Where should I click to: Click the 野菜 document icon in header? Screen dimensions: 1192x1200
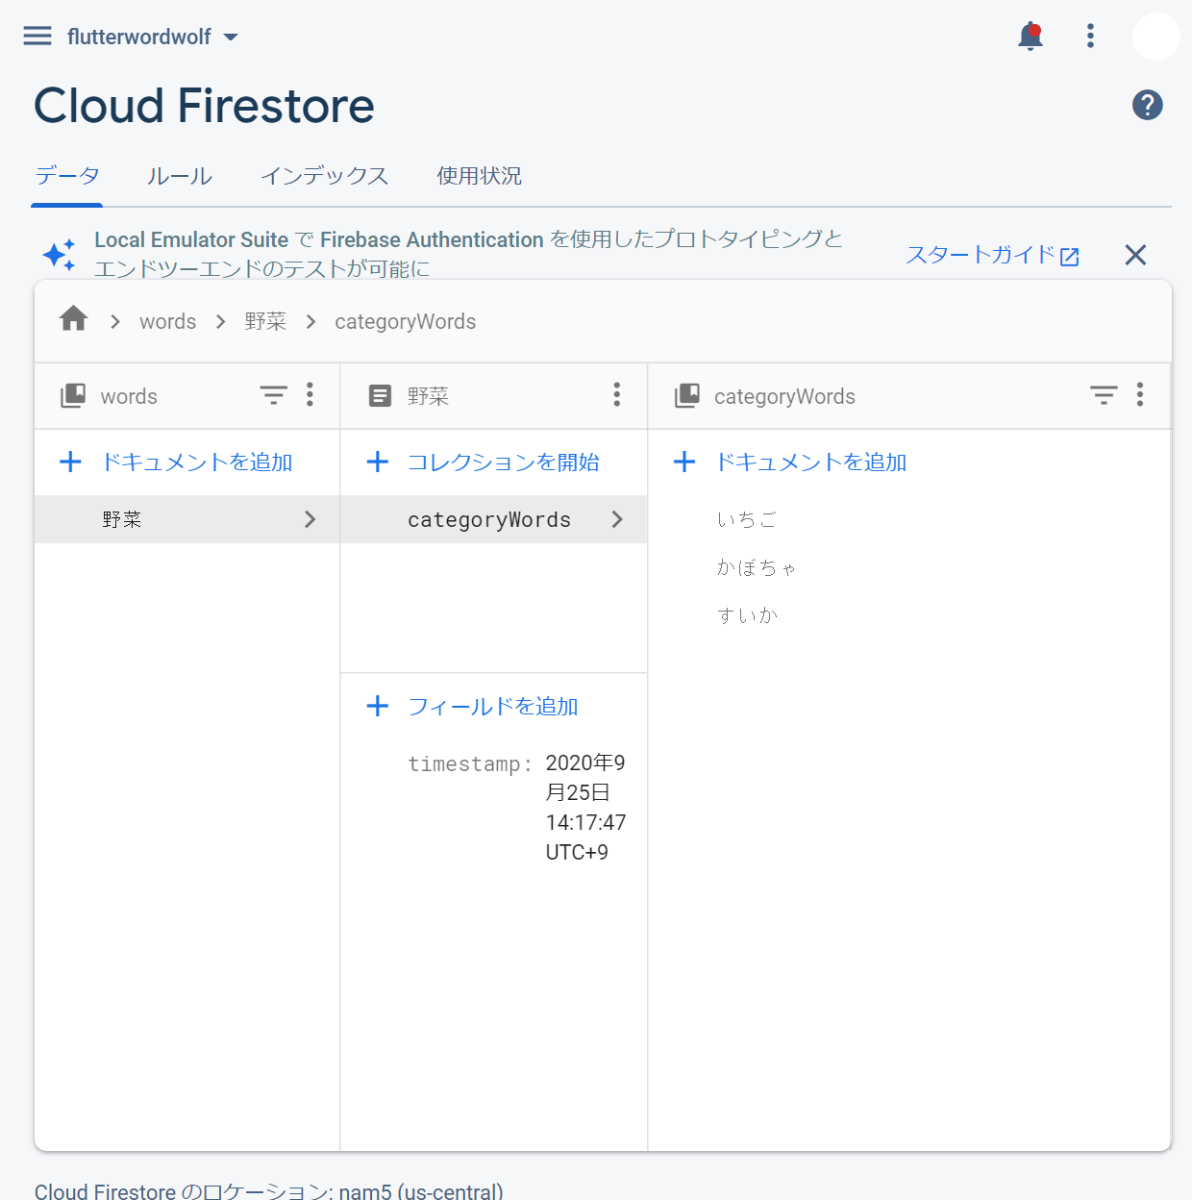[x=380, y=395]
